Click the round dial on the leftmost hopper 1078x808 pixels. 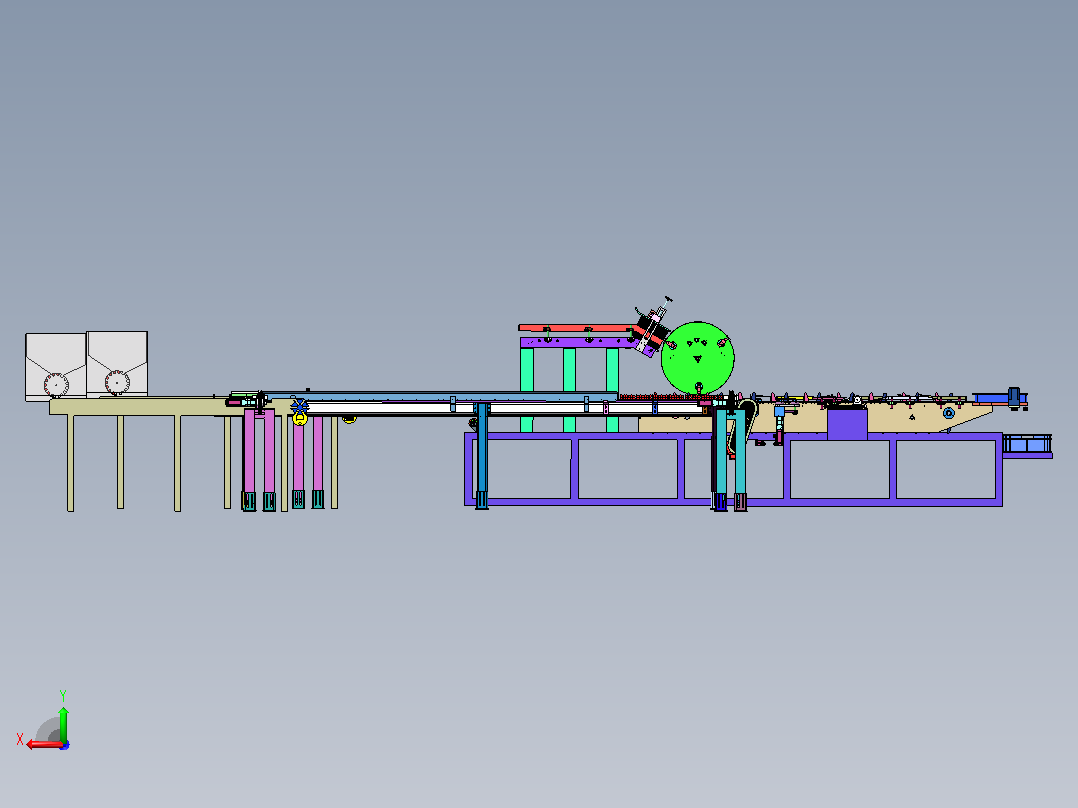pos(56,384)
